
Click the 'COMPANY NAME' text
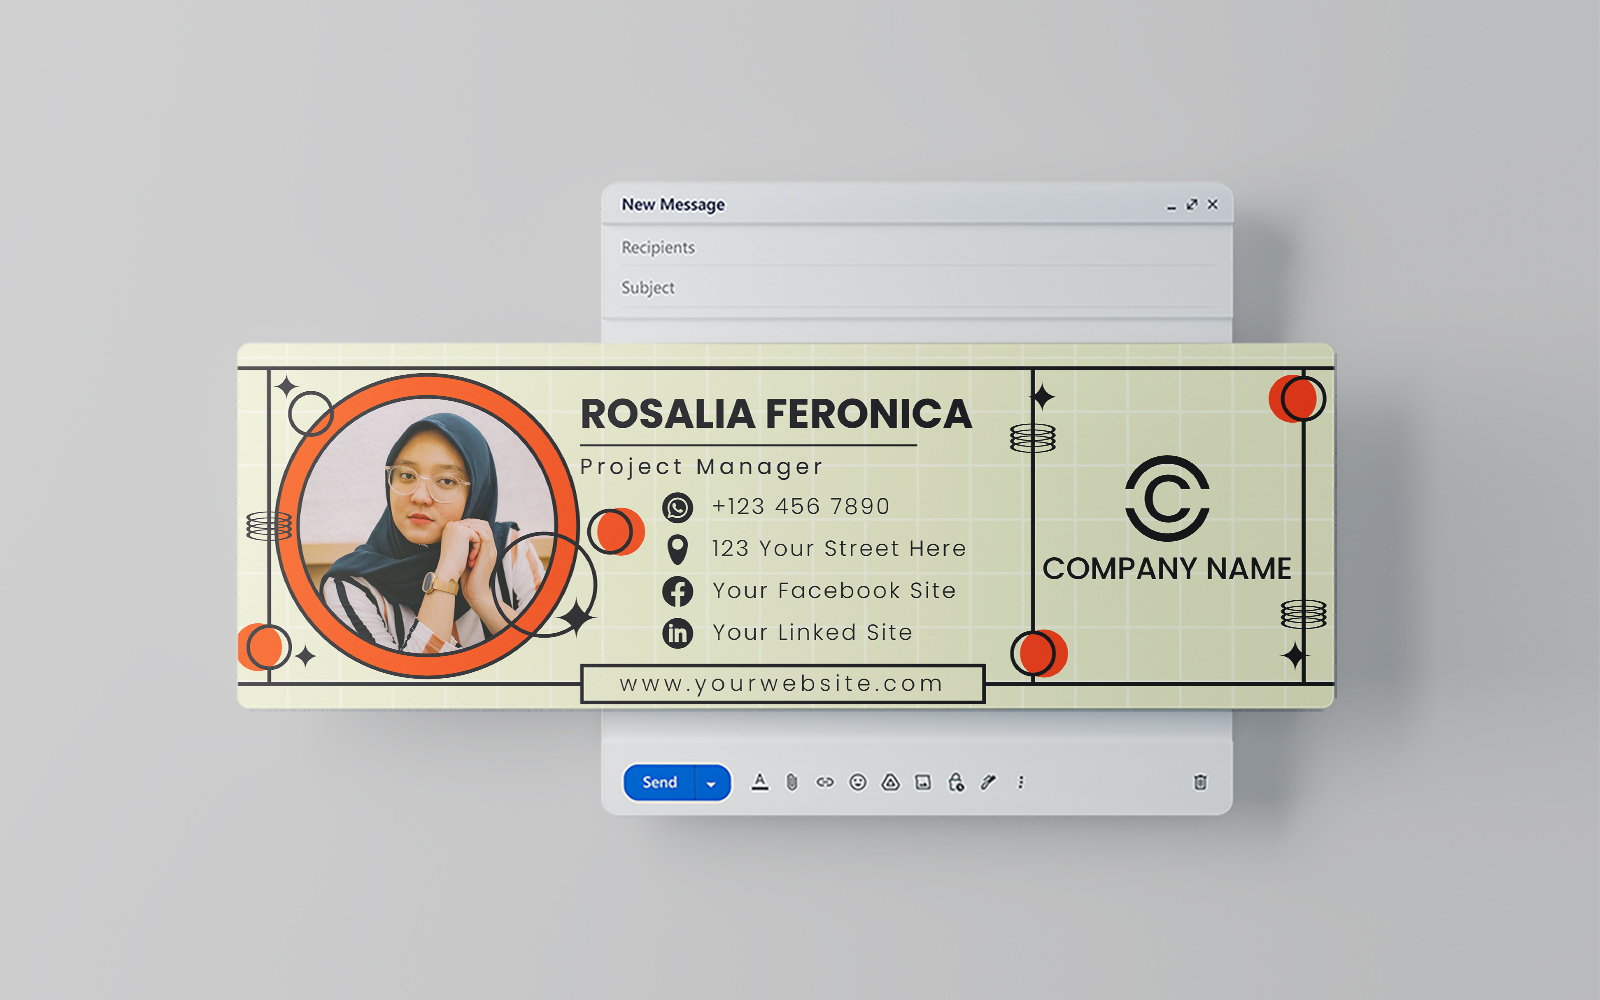click(x=1167, y=569)
